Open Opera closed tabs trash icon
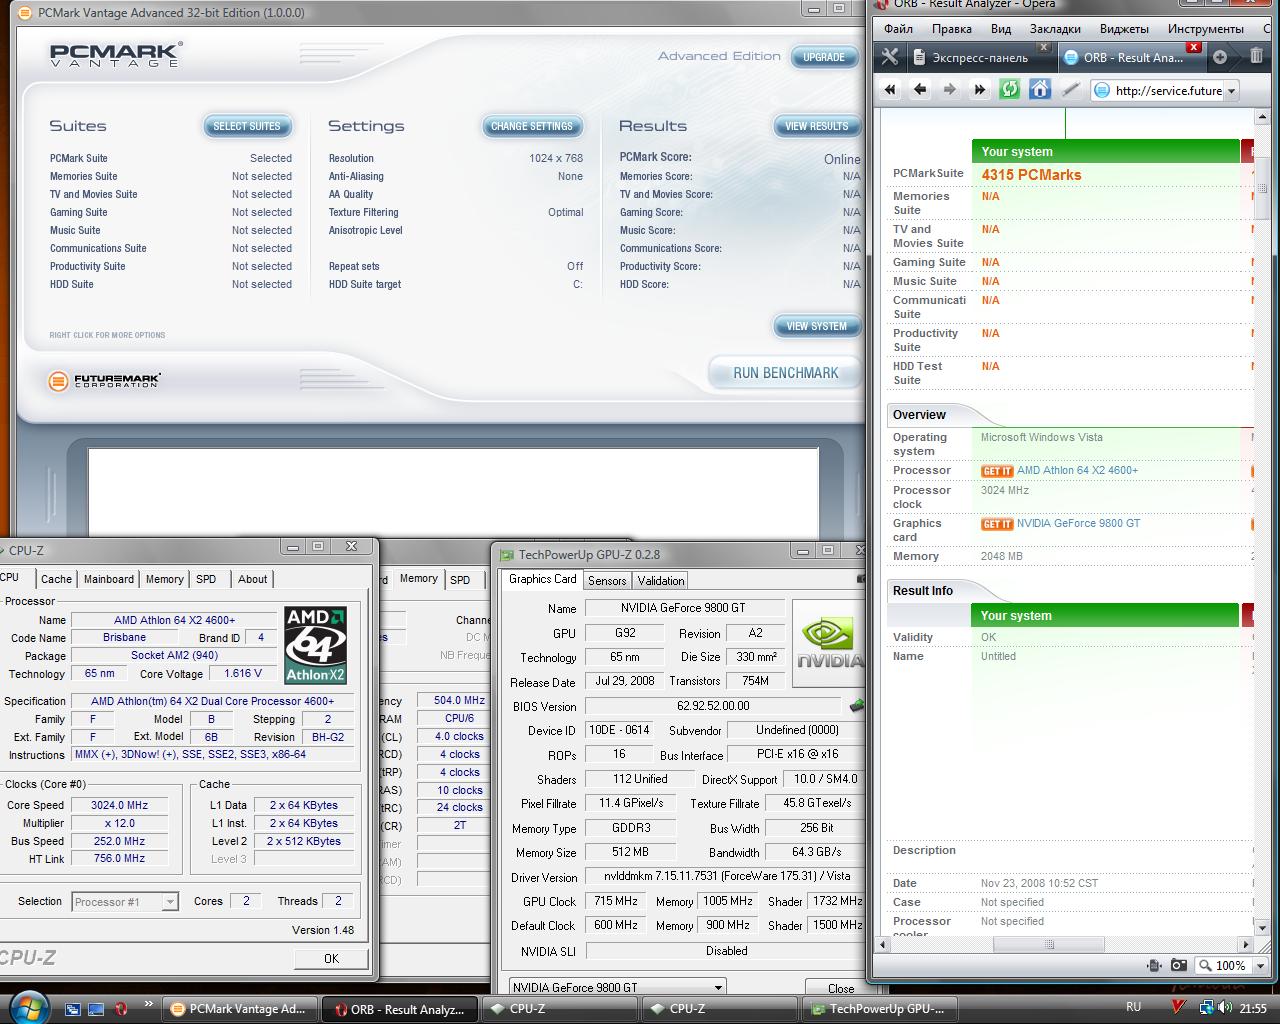This screenshot has height=1024, width=1280. tap(1257, 57)
